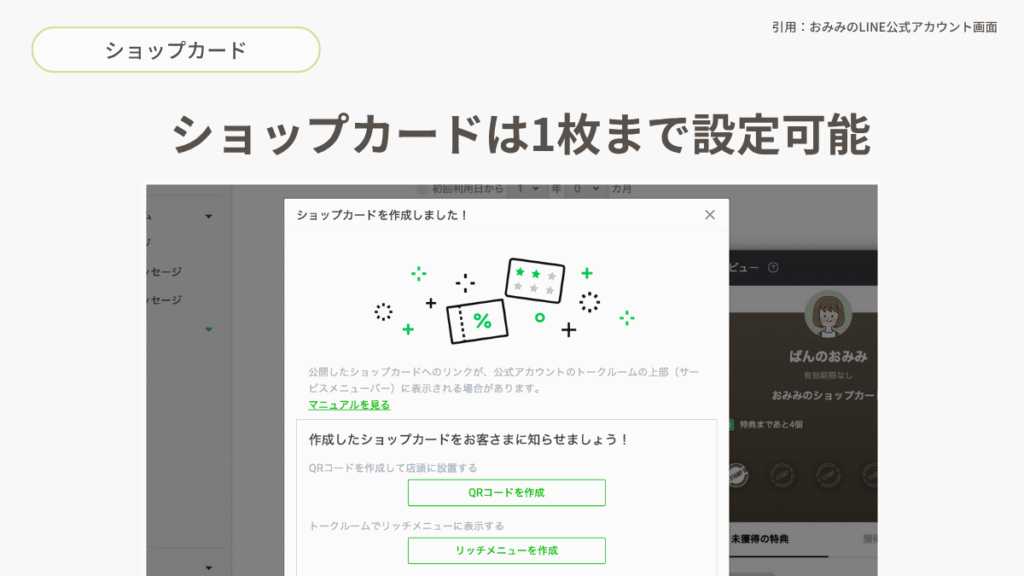Click the percent coupon ticket illustration
The image size is (1024, 576).
[x=476, y=321]
